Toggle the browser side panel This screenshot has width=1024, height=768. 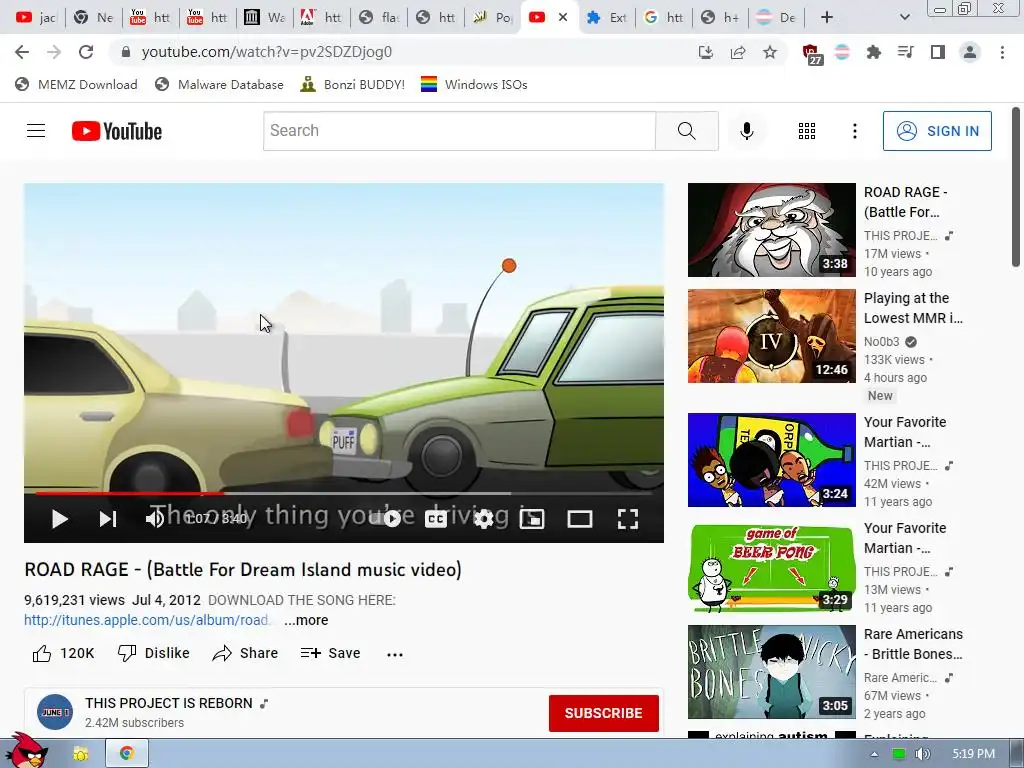(938, 52)
